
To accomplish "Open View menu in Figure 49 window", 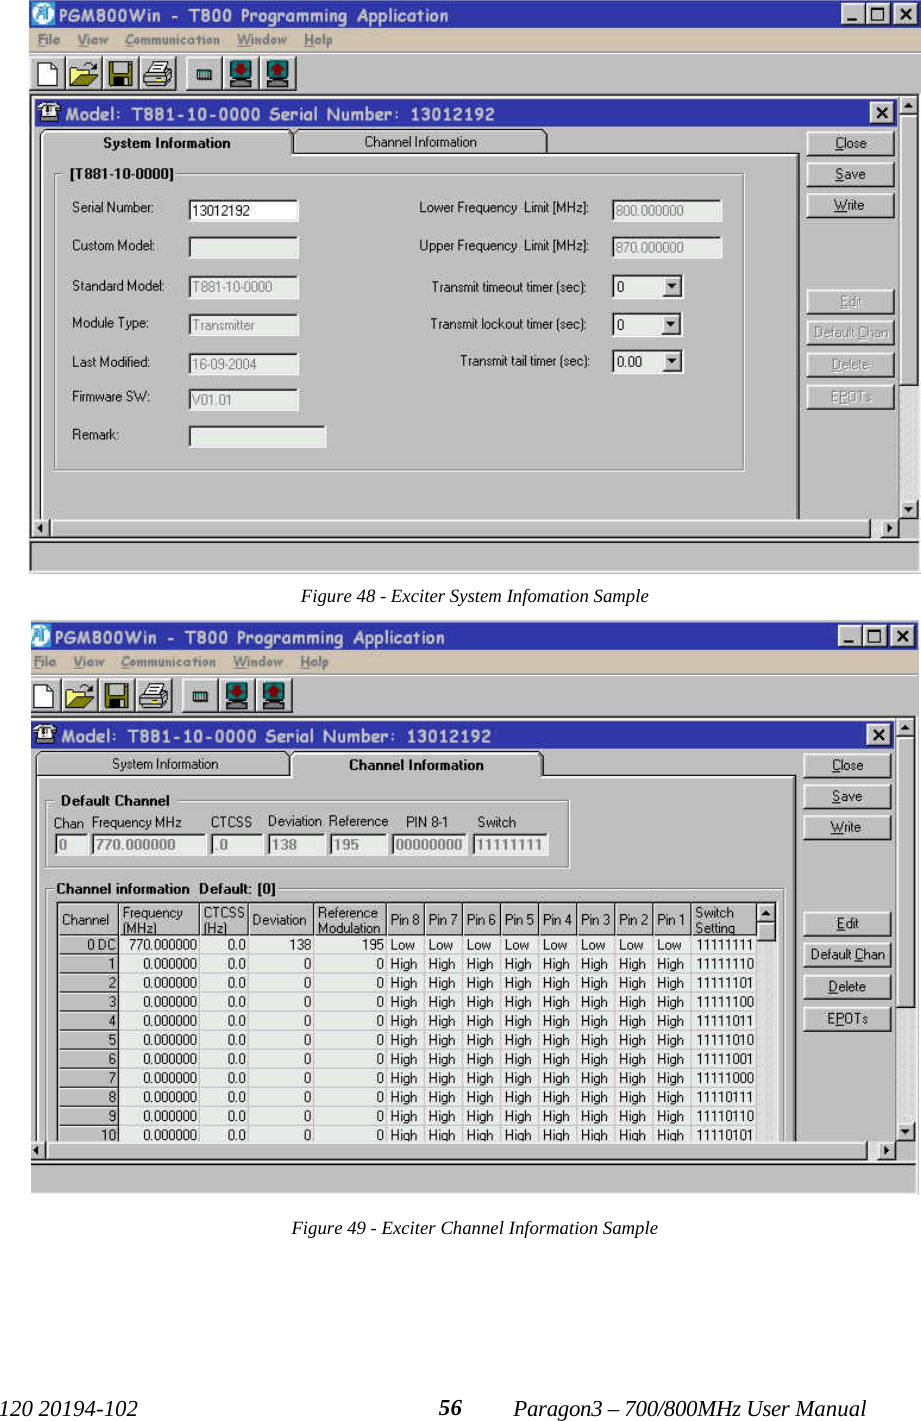I will (x=88, y=662).
